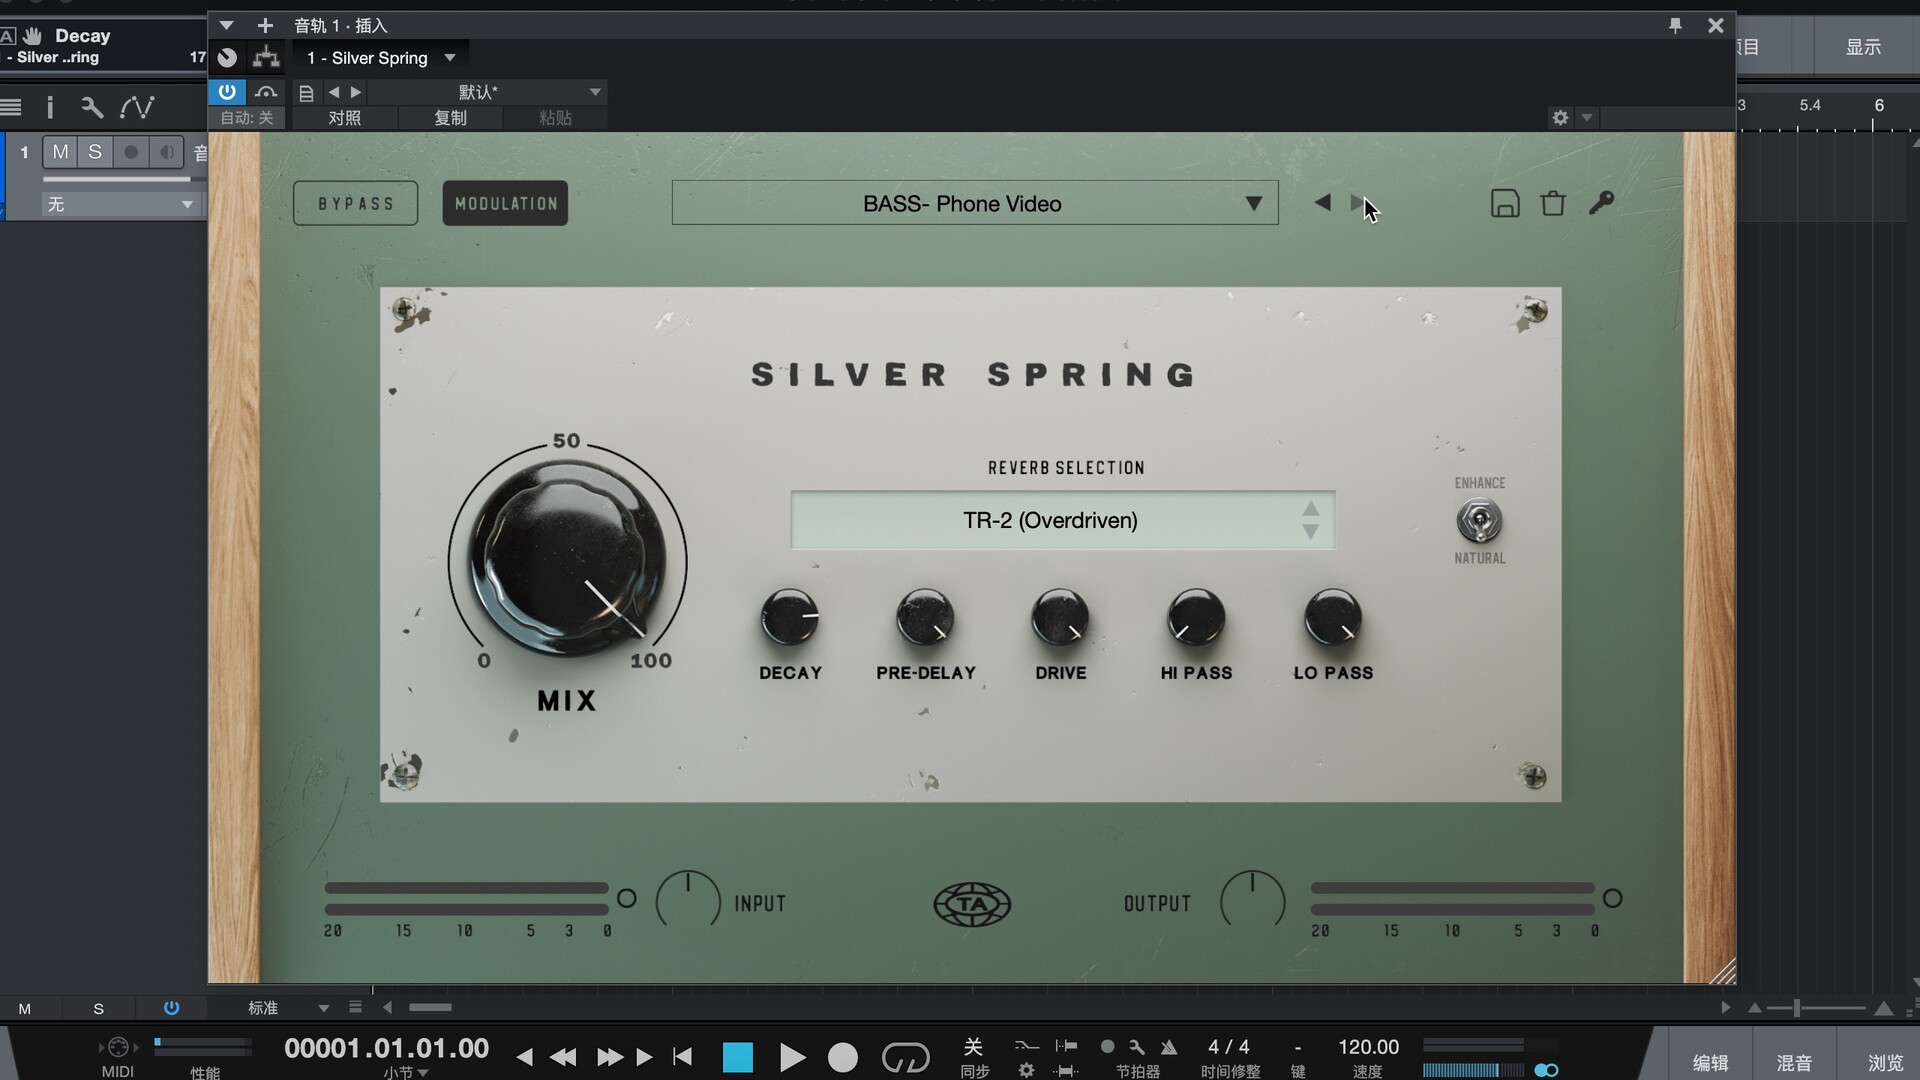
Task: Pin the plugin window
Action: click(x=1675, y=25)
